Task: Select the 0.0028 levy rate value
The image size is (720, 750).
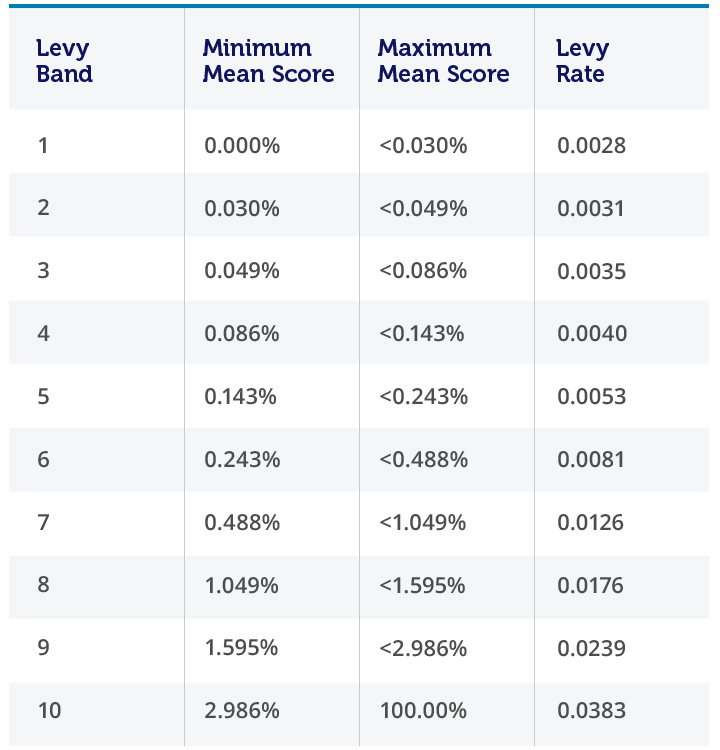Action: tap(591, 146)
